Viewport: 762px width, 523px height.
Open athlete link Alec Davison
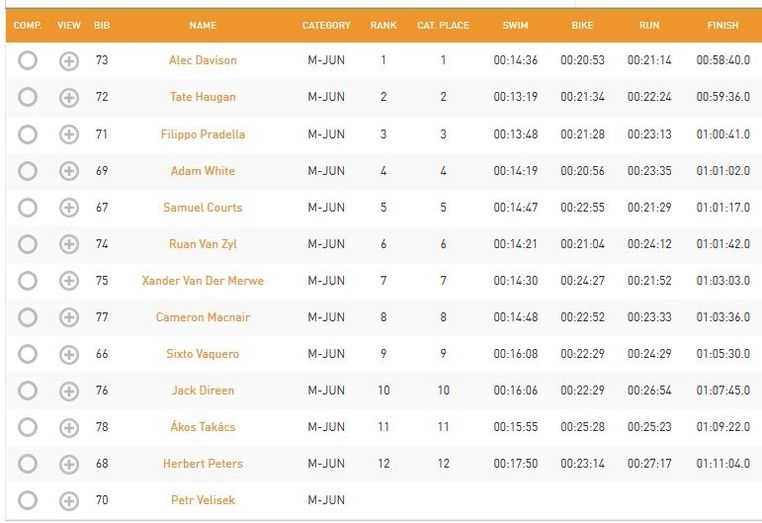pos(203,60)
